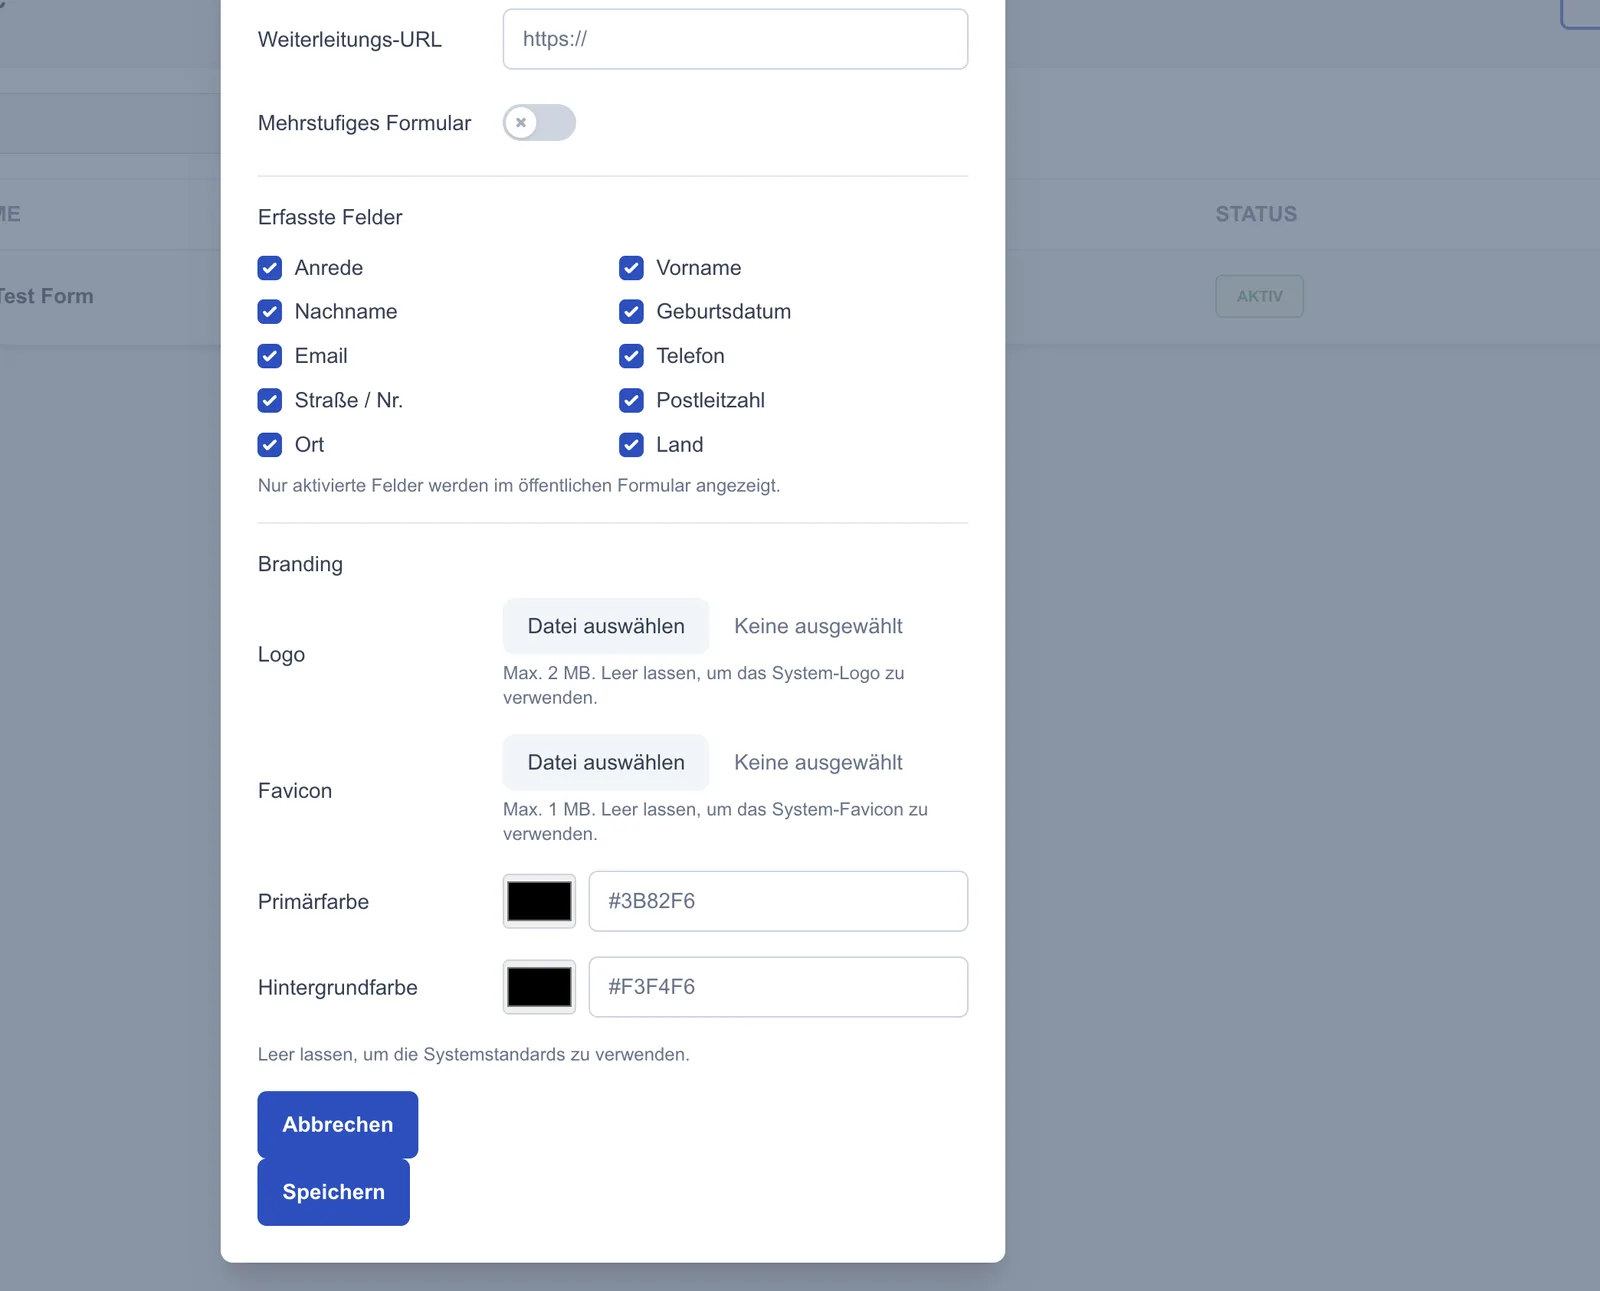Click 'Keine ausgewählt' next to Favicon
The image size is (1600, 1291).
[x=818, y=762]
